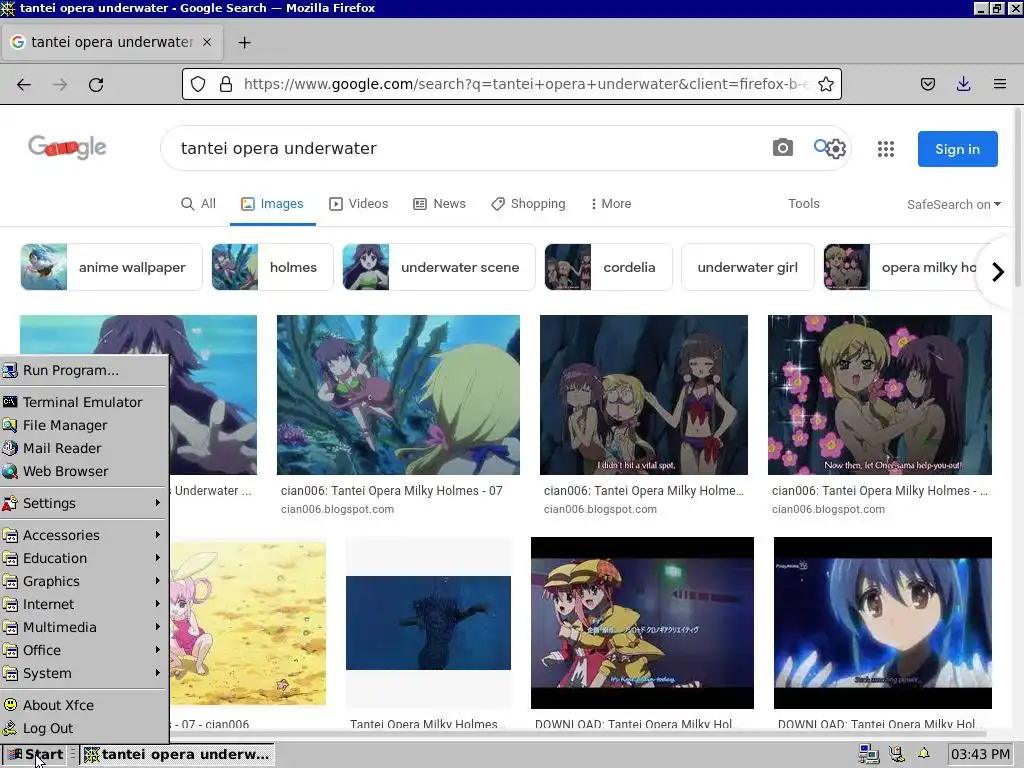Select the Images tab
1024x768 pixels.
pos(272,204)
